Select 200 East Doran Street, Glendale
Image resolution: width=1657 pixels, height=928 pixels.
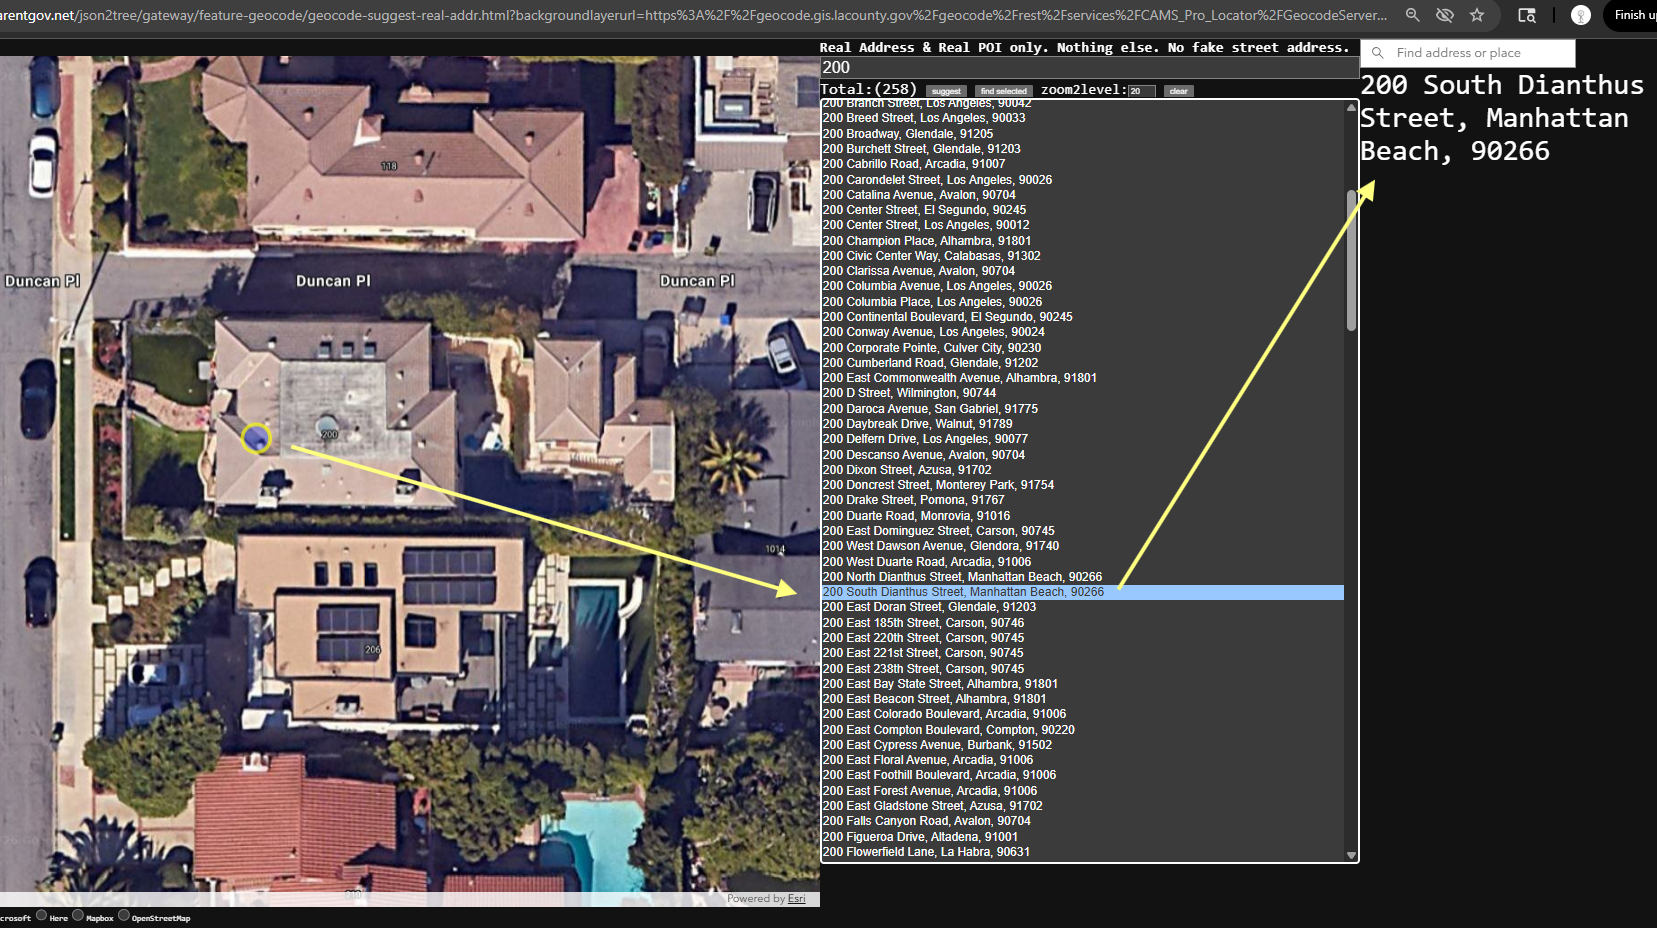(929, 607)
